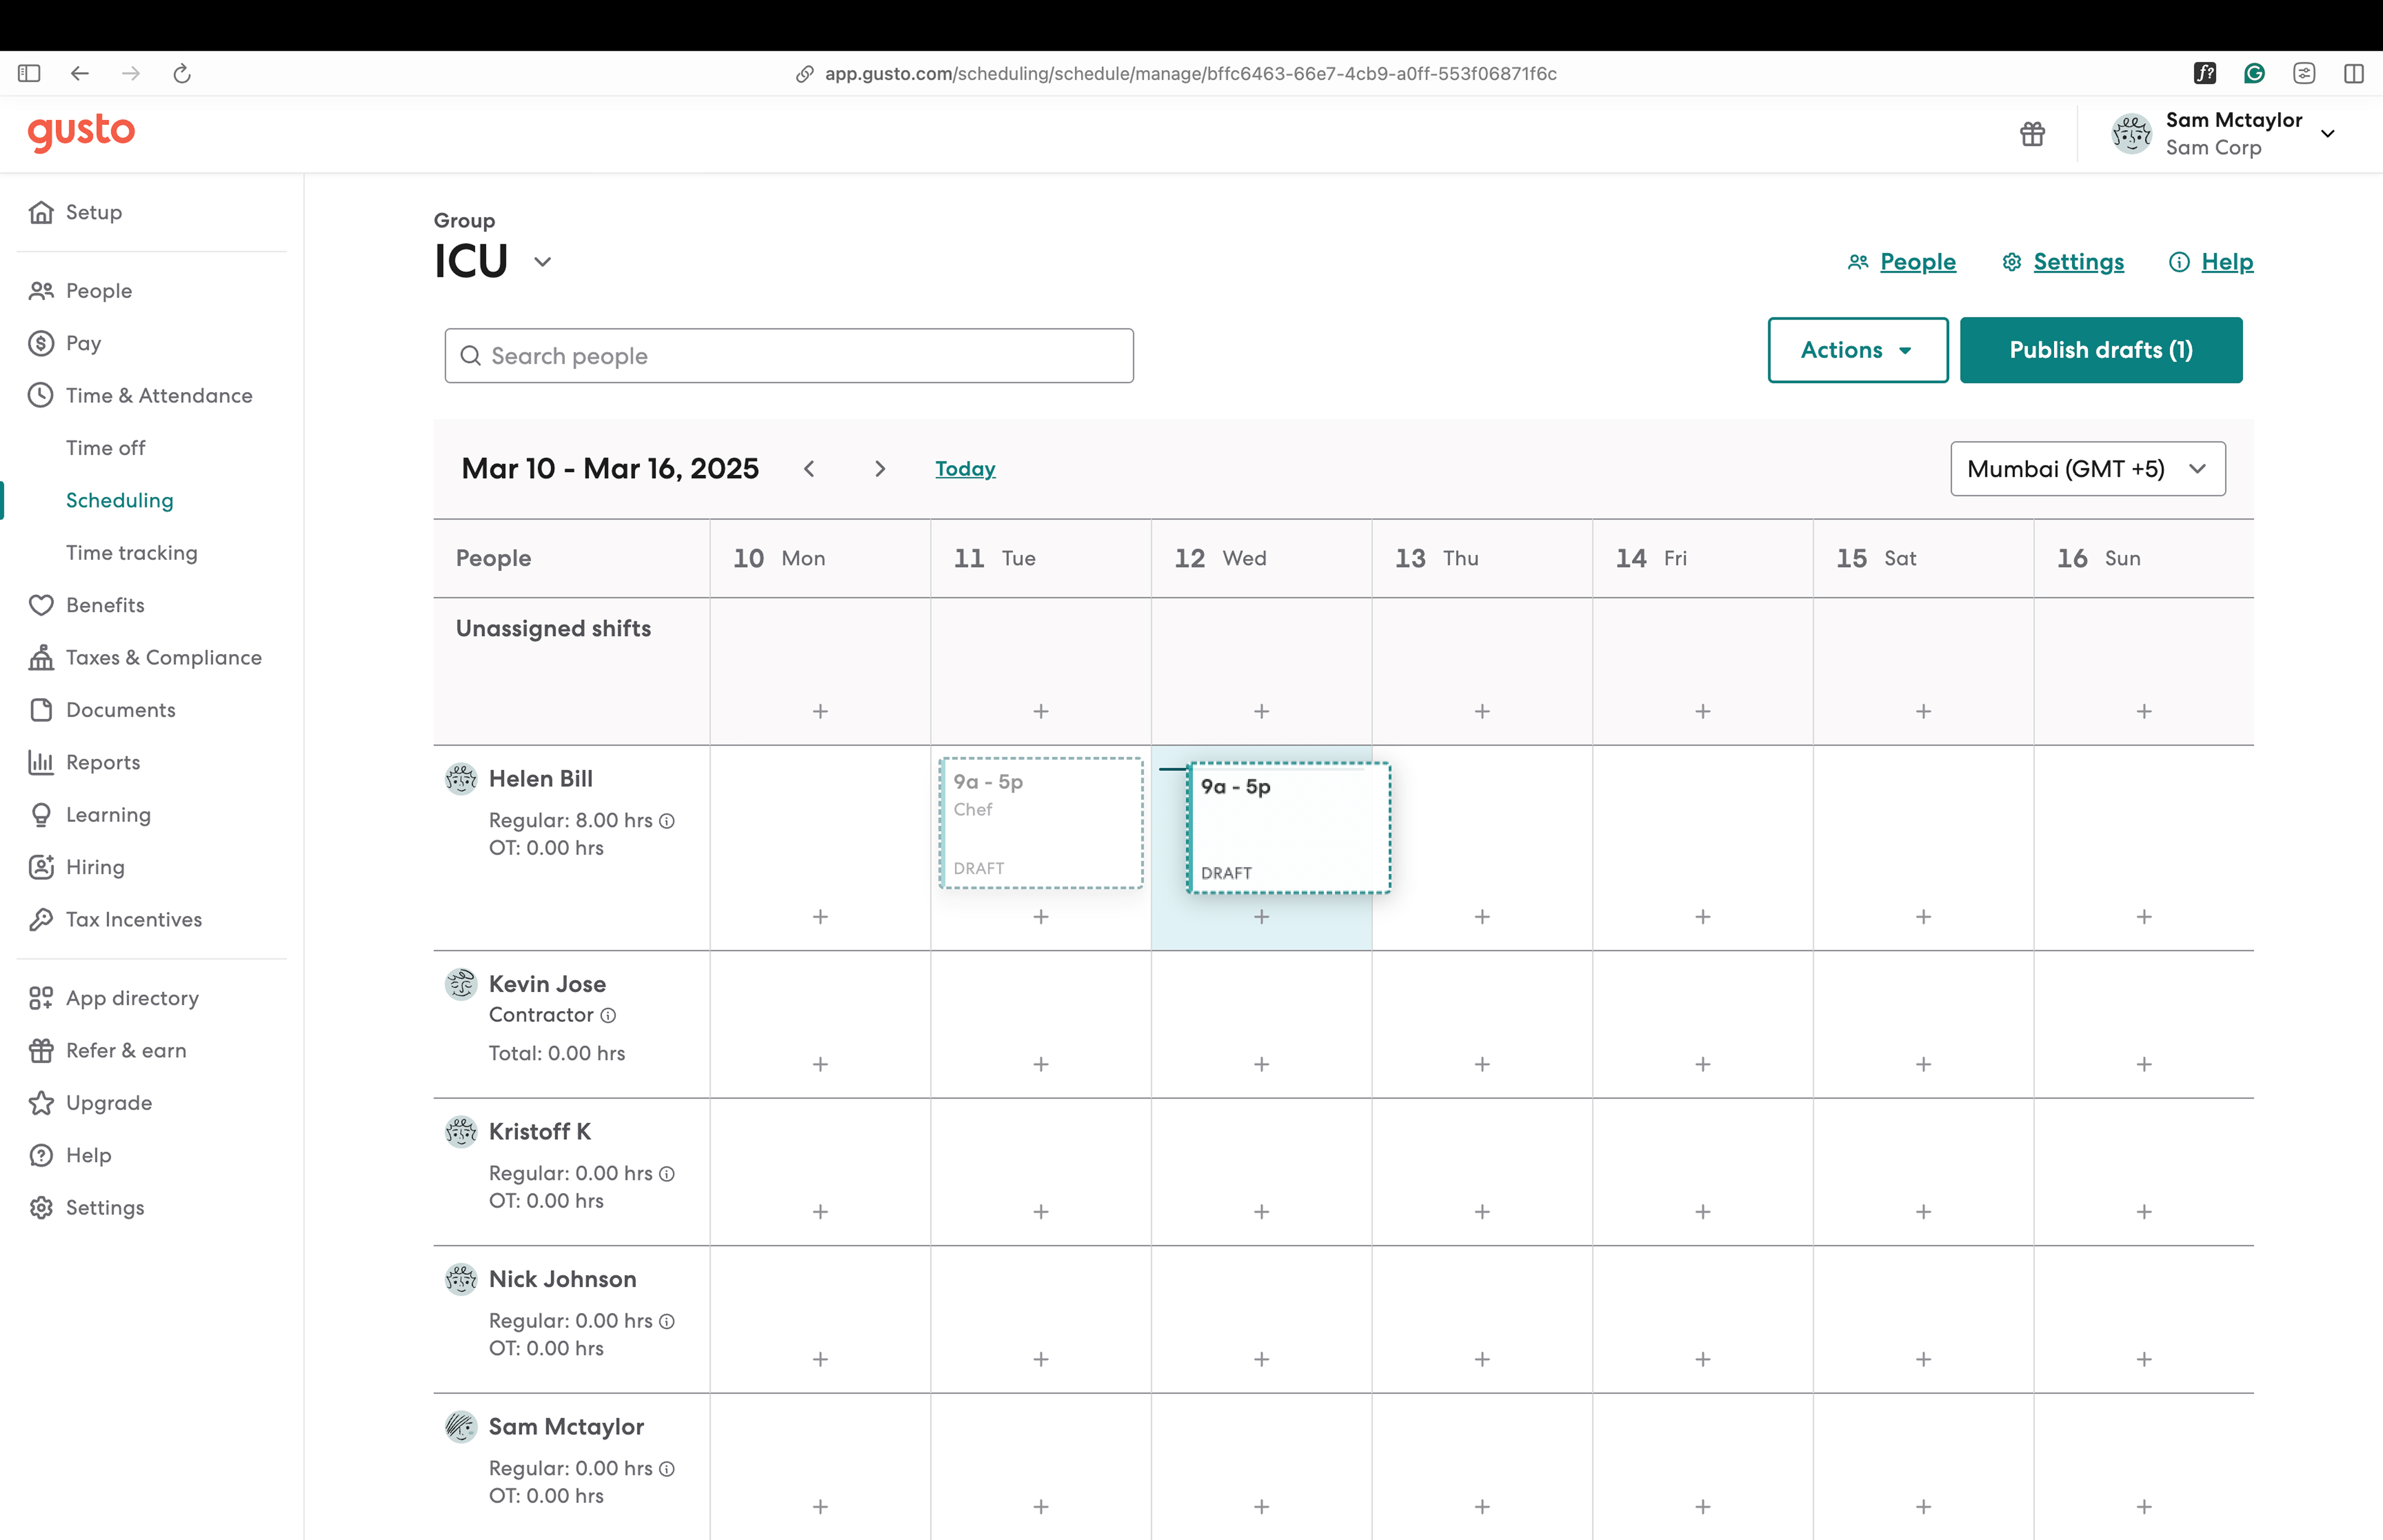Open People in the left sidebar
The image size is (2383, 1540).
tap(98, 291)
